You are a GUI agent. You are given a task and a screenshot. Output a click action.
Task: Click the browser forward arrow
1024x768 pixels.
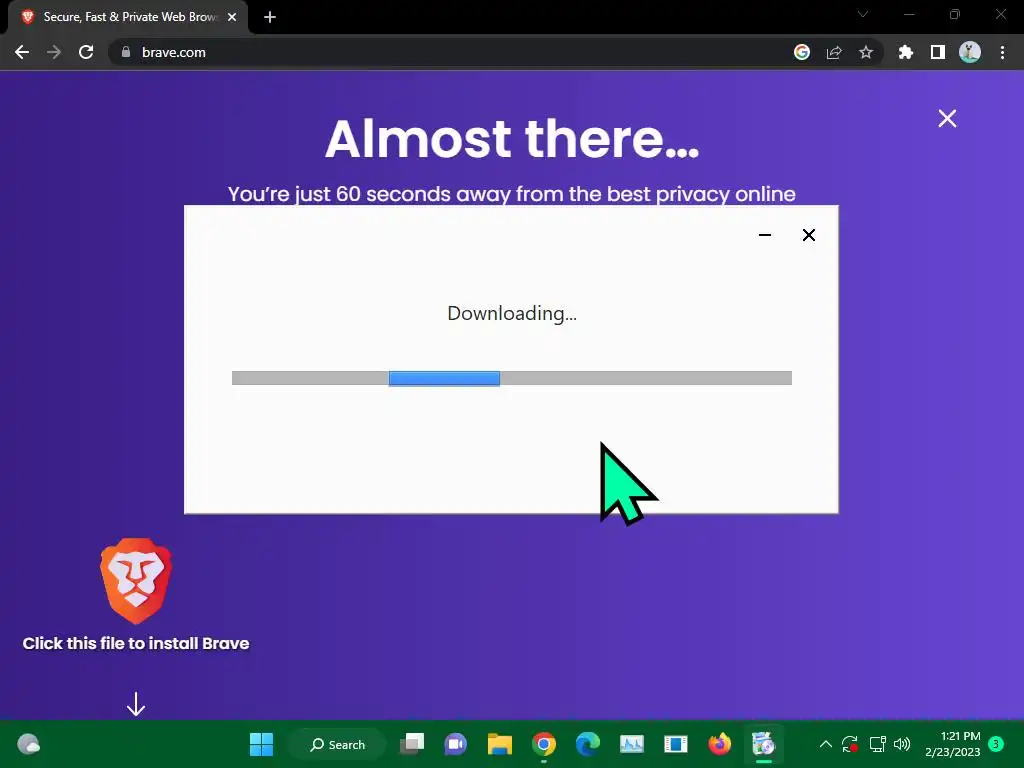tap(54, 52)
